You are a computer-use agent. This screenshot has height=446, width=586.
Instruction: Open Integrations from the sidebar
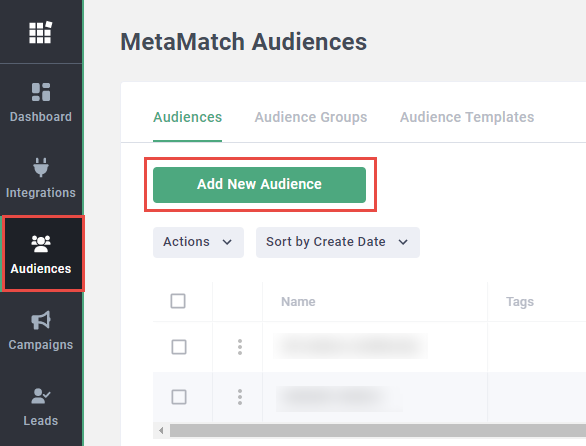pyautogui.click(x=41, y=178)
